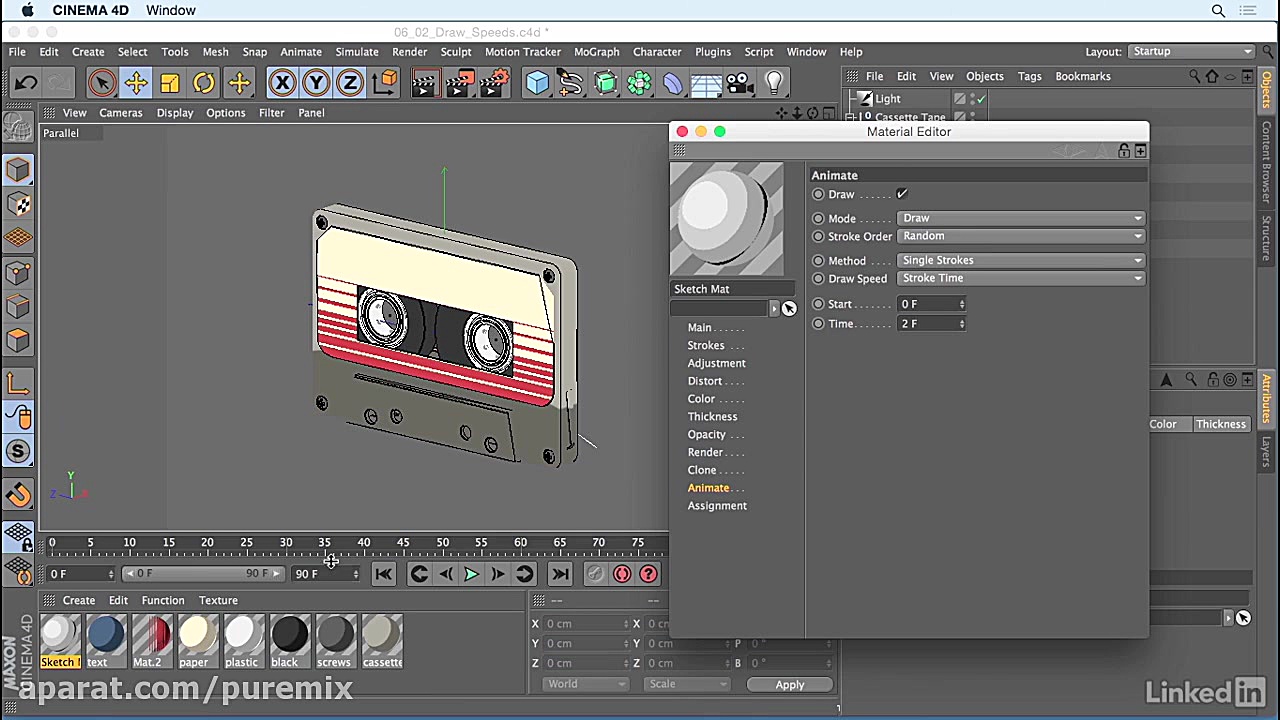The height and width of the screenshot is (720, 1280).
Task: Open the Render Settings icon
Action: point(493,83)
